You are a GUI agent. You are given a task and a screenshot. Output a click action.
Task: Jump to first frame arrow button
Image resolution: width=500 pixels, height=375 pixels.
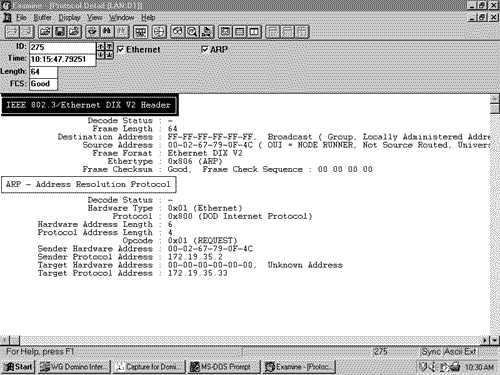click(109, 47)
